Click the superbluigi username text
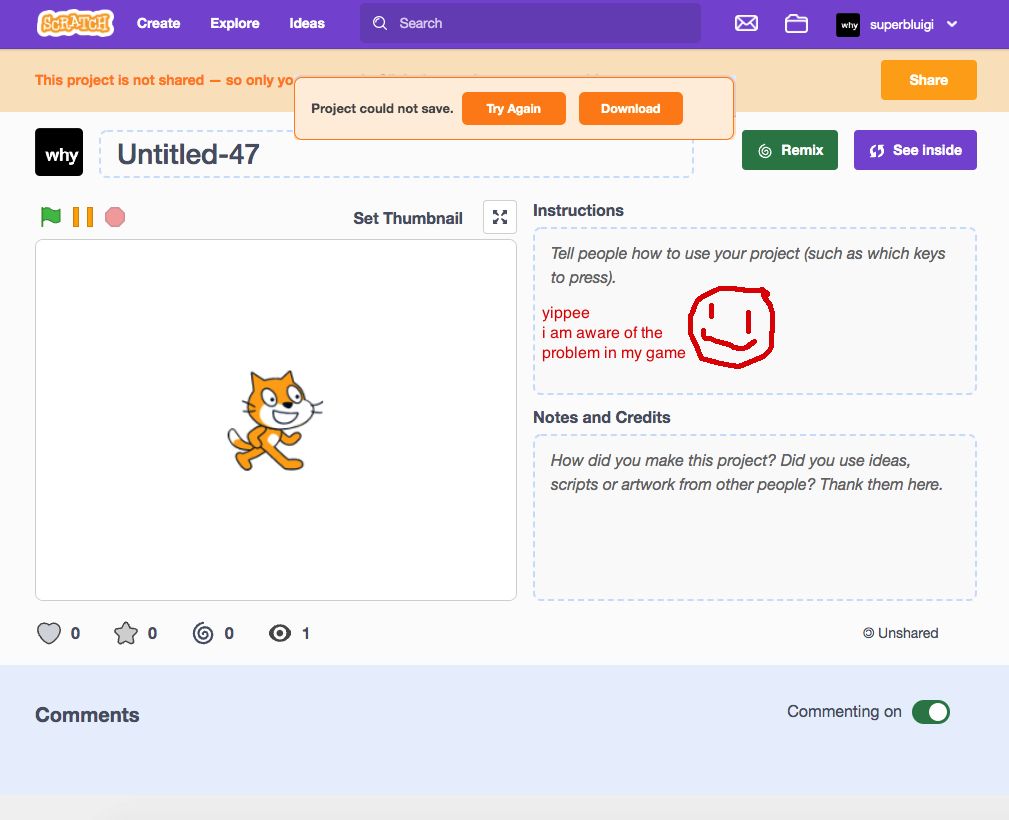 tap(902, 24)
